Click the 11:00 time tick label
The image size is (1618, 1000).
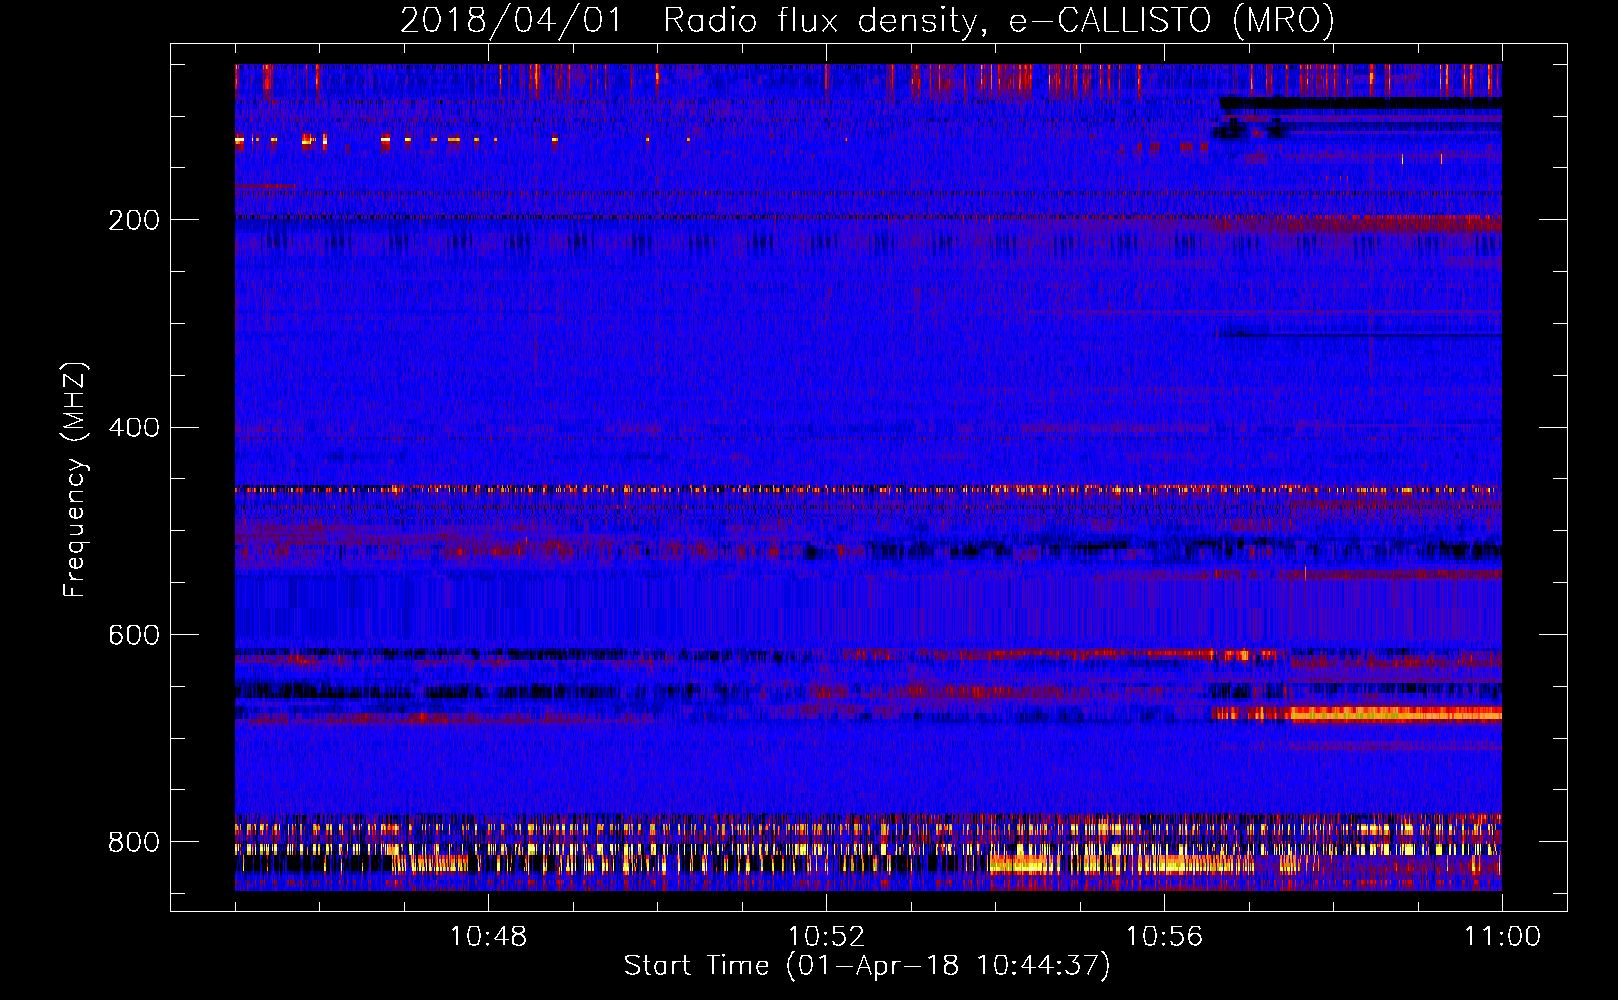1502,937
